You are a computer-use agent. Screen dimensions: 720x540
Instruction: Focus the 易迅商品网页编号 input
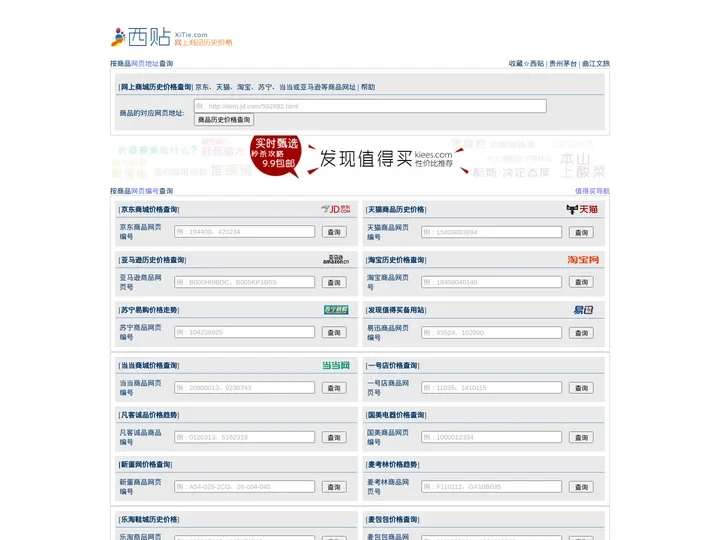[491, 332]
